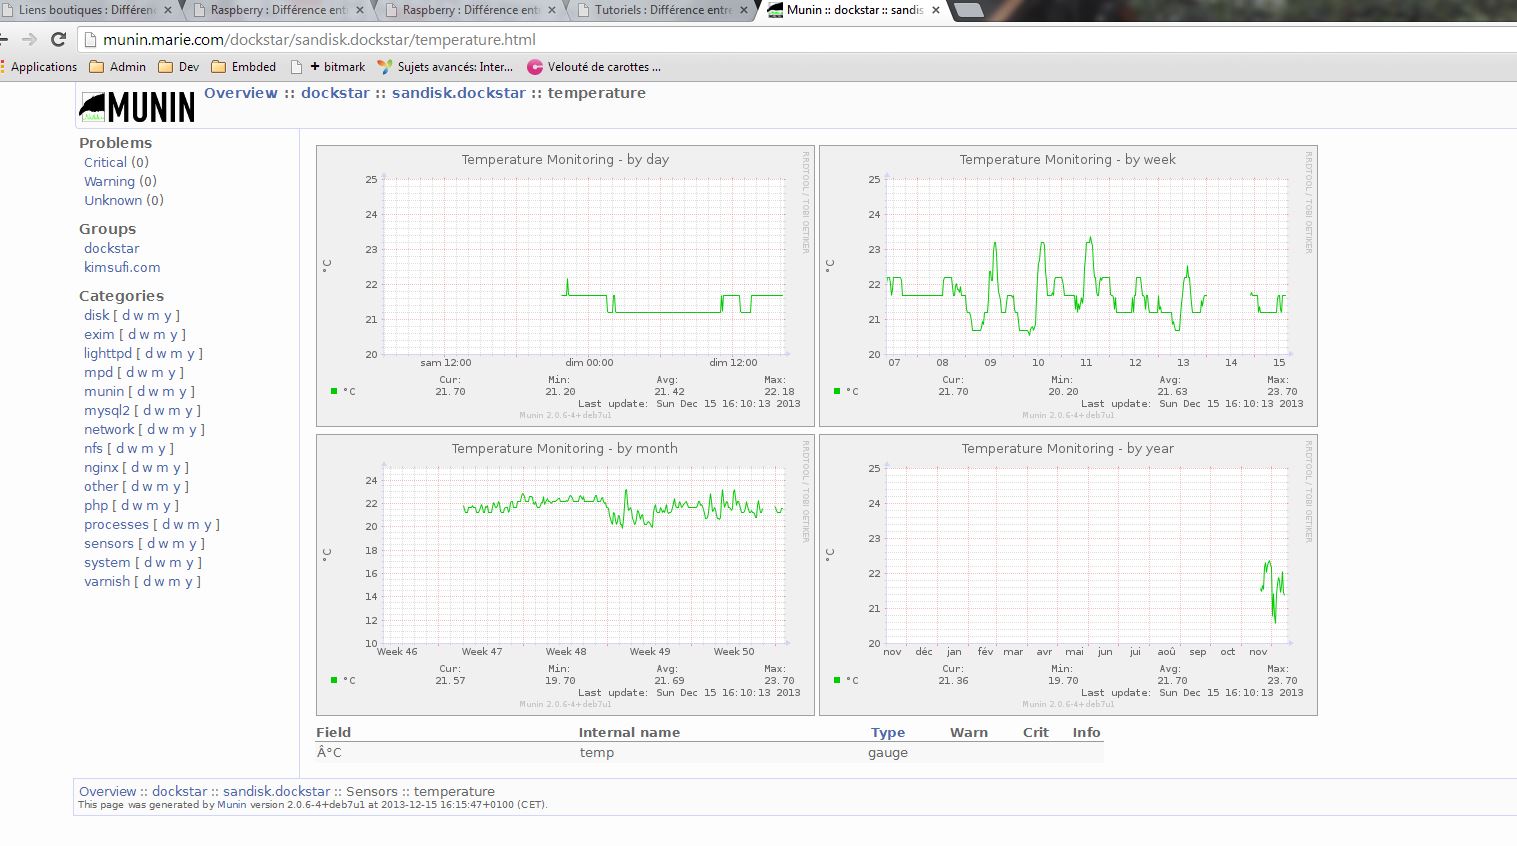This screenshot has height=846, width=1517.
Task: Open the Critical problems link
Action: [x=105, y=162]
